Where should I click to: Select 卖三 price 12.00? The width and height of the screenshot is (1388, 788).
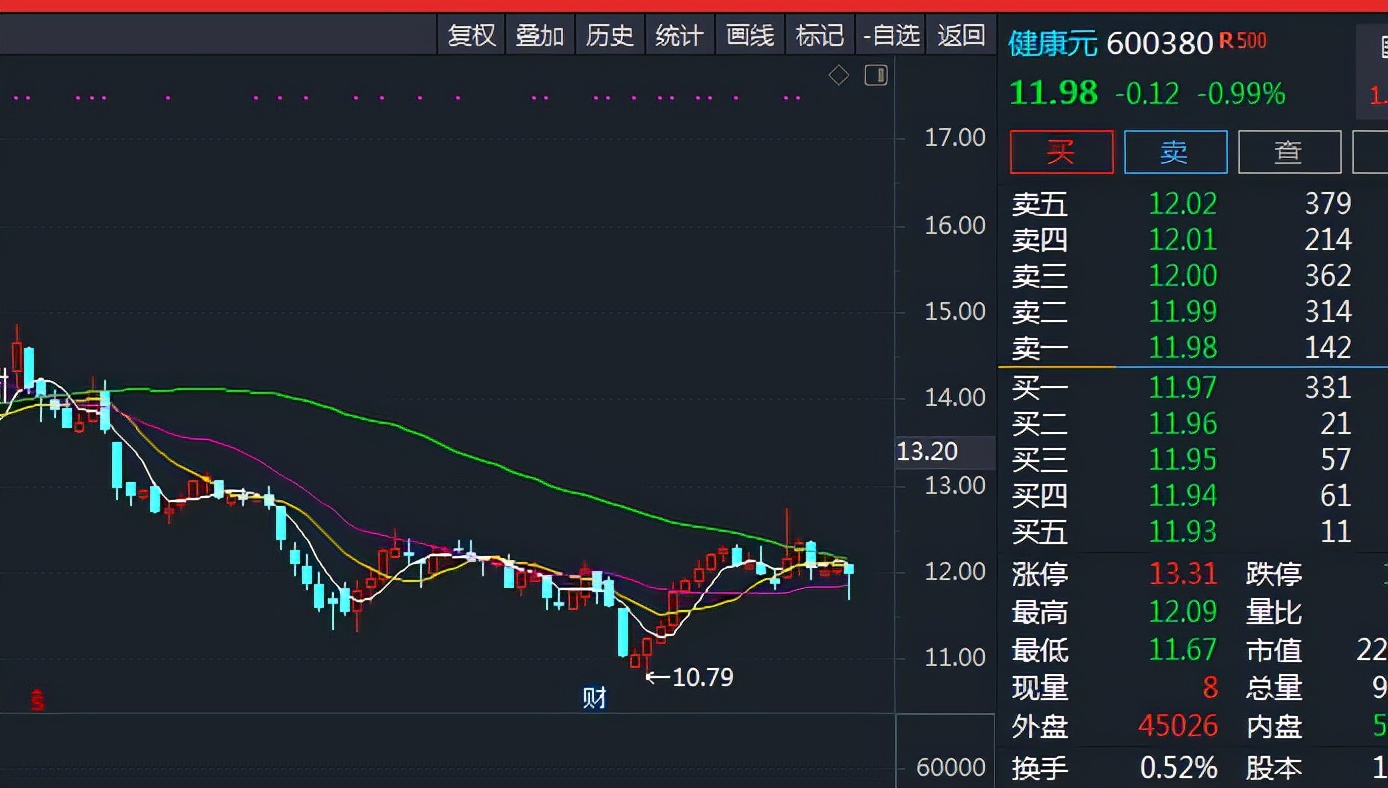(1183, 276)
